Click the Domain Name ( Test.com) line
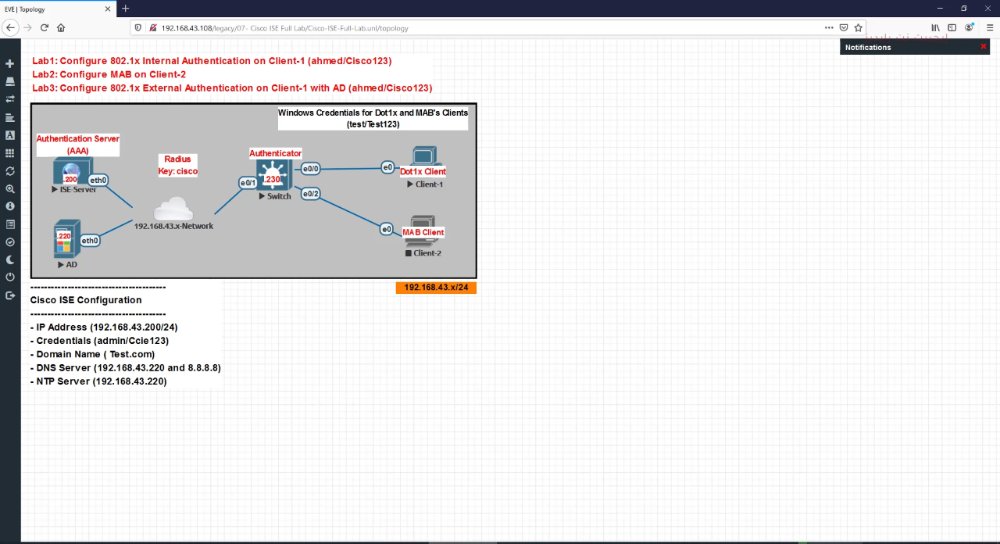This screenshot has height=544, width=1000. [x=92, y=354]
